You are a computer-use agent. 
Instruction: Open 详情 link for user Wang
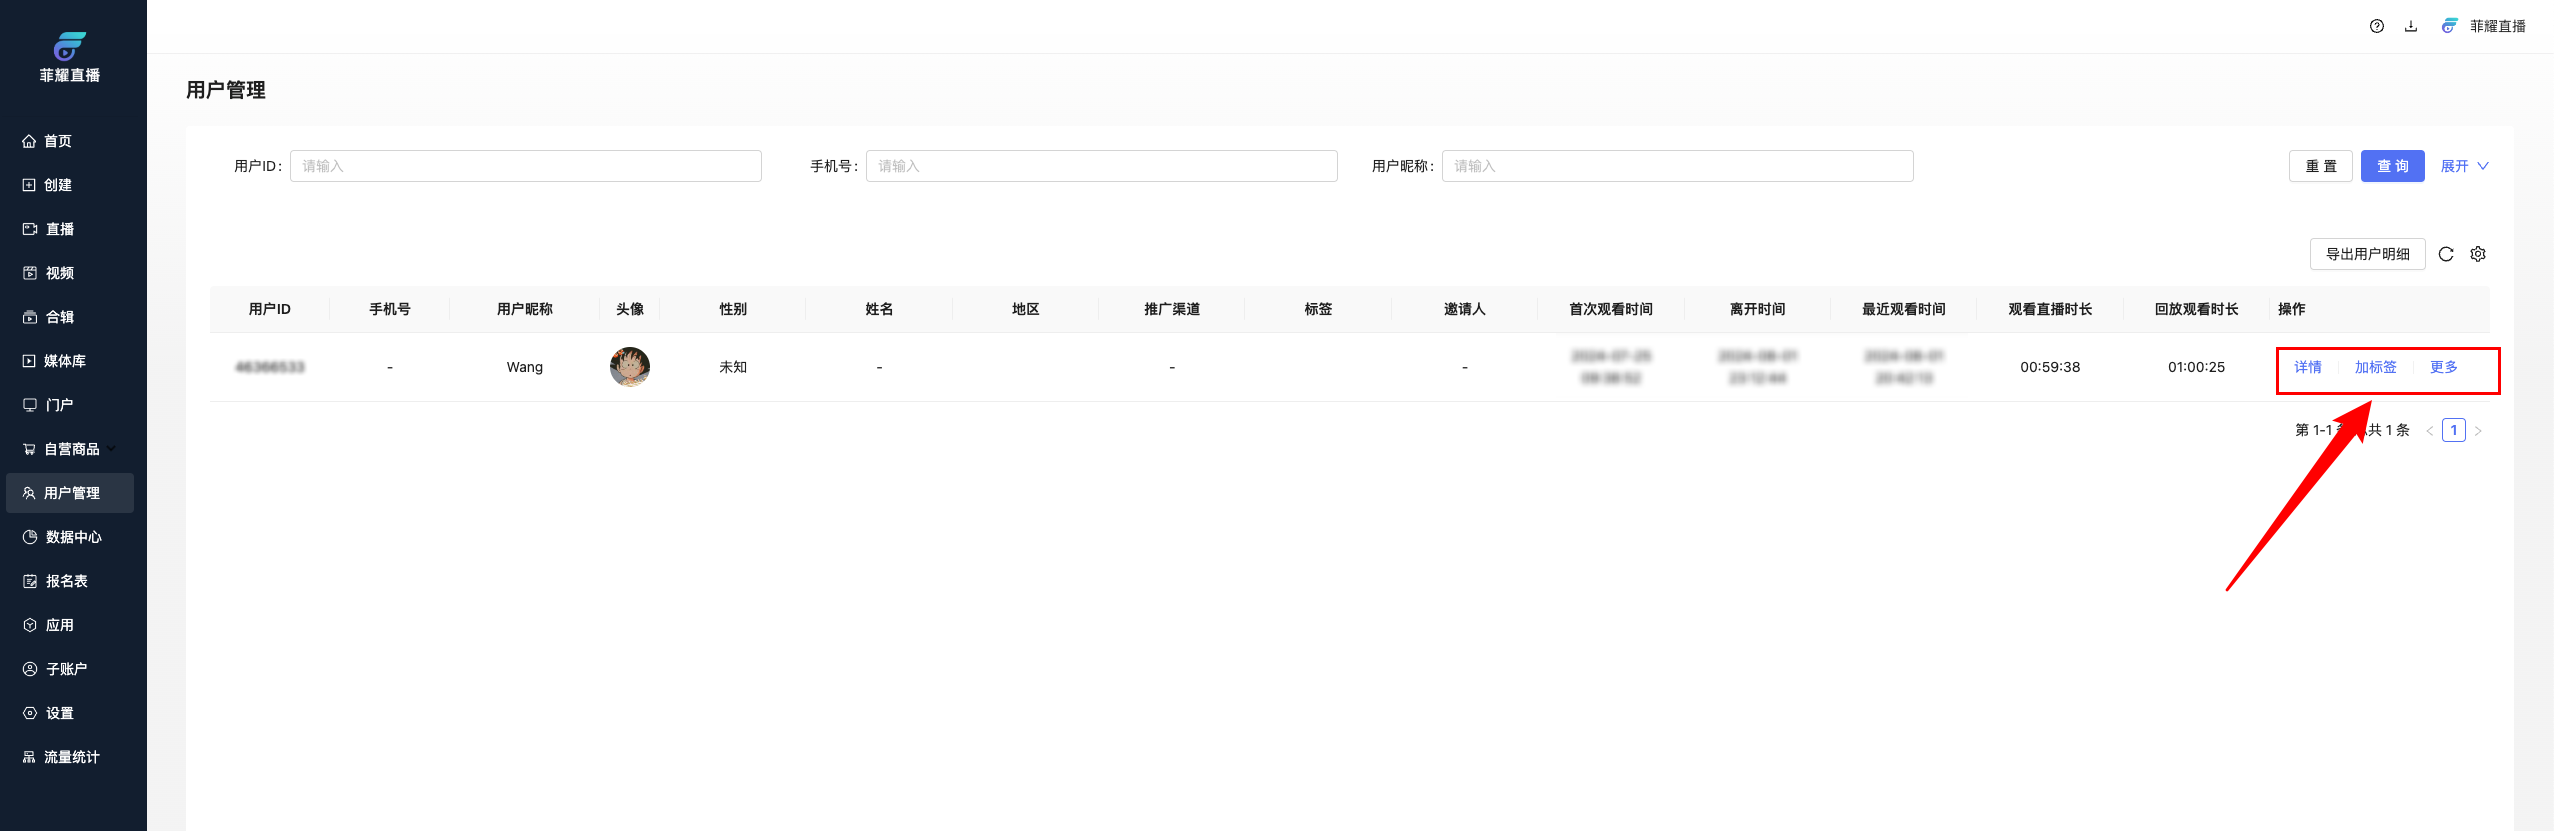(2307, 367)
